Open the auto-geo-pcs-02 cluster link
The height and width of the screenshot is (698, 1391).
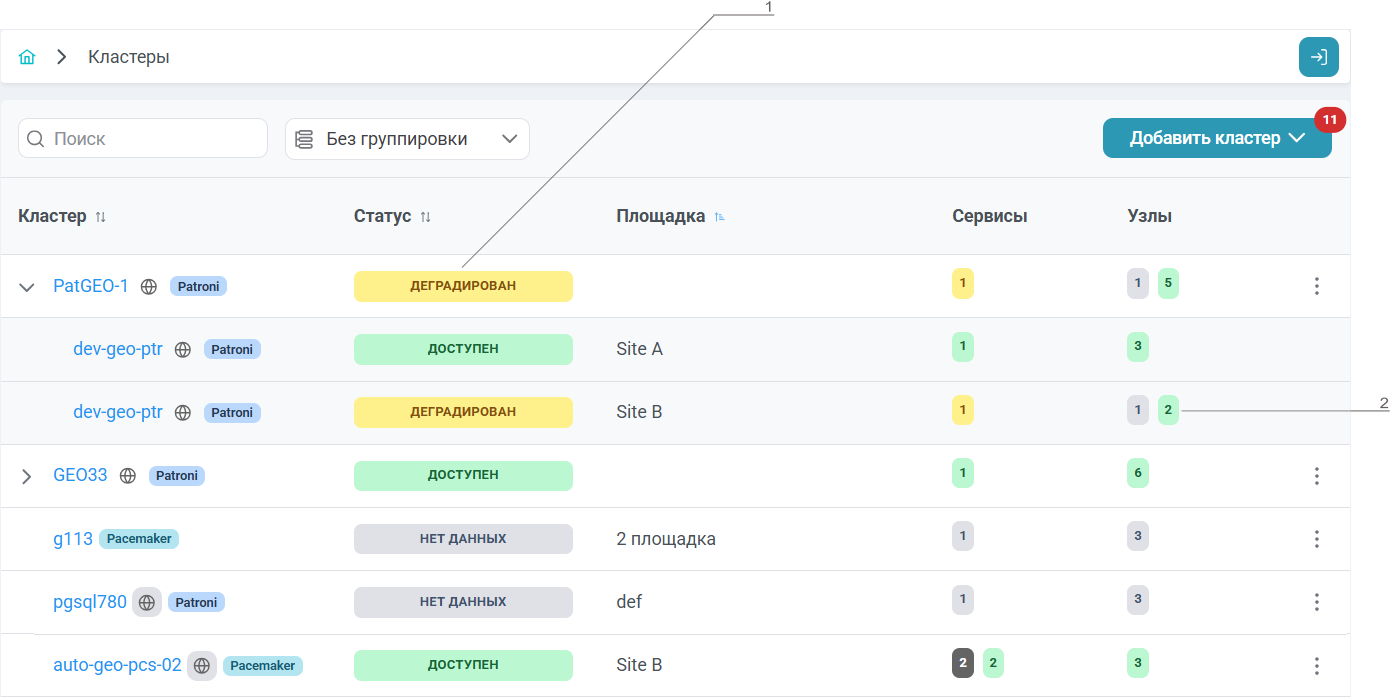point(117,665)
